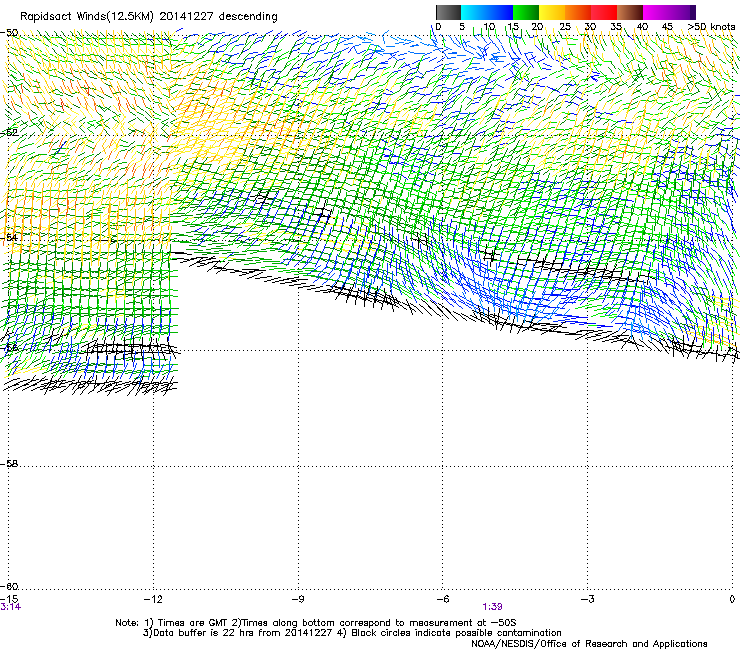Click the '0' longitude axis label
740x650 pixels.
pos(732,599)
